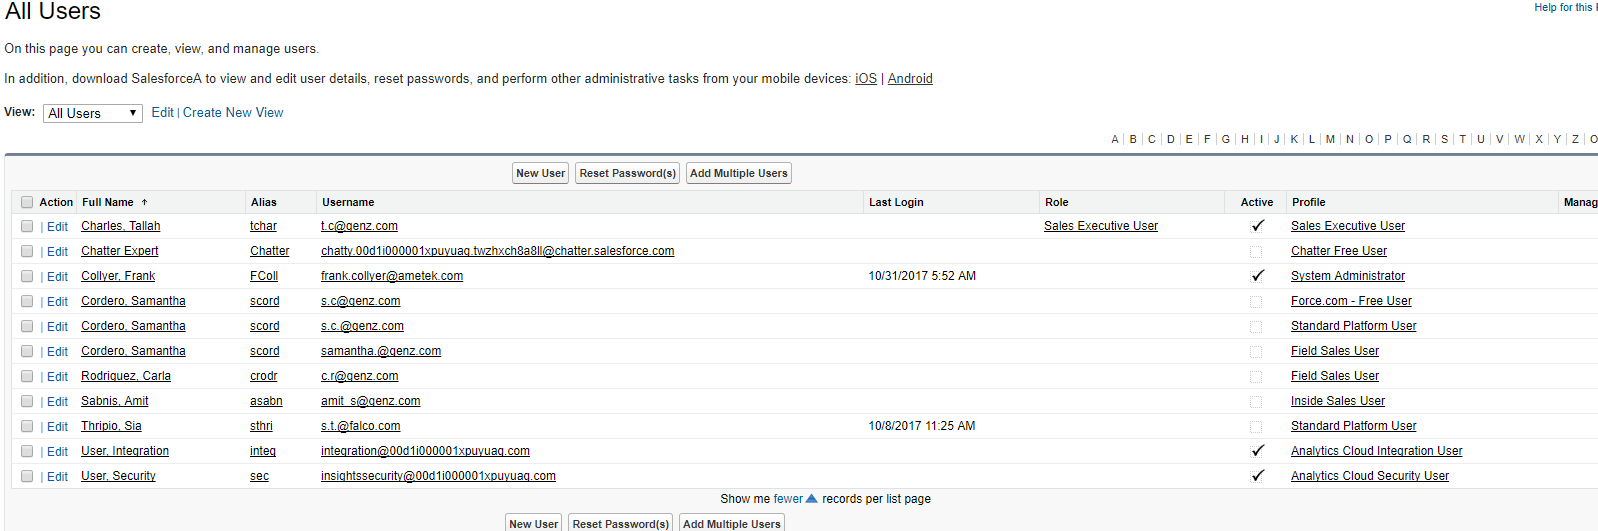Open System Administrator profile link
1598x531 pixels.
pos(1347,276)
